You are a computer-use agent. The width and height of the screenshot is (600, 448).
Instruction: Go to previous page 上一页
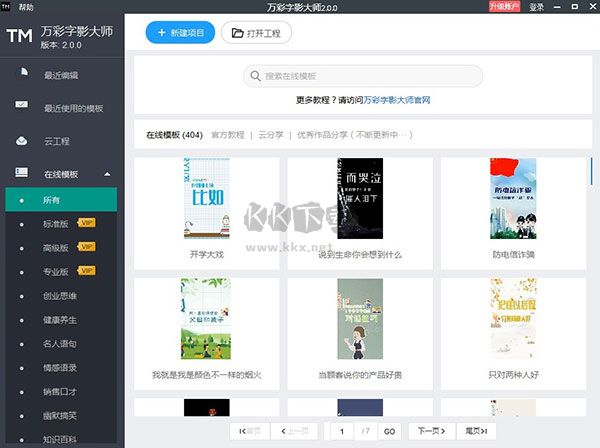[x=294, y=431]
